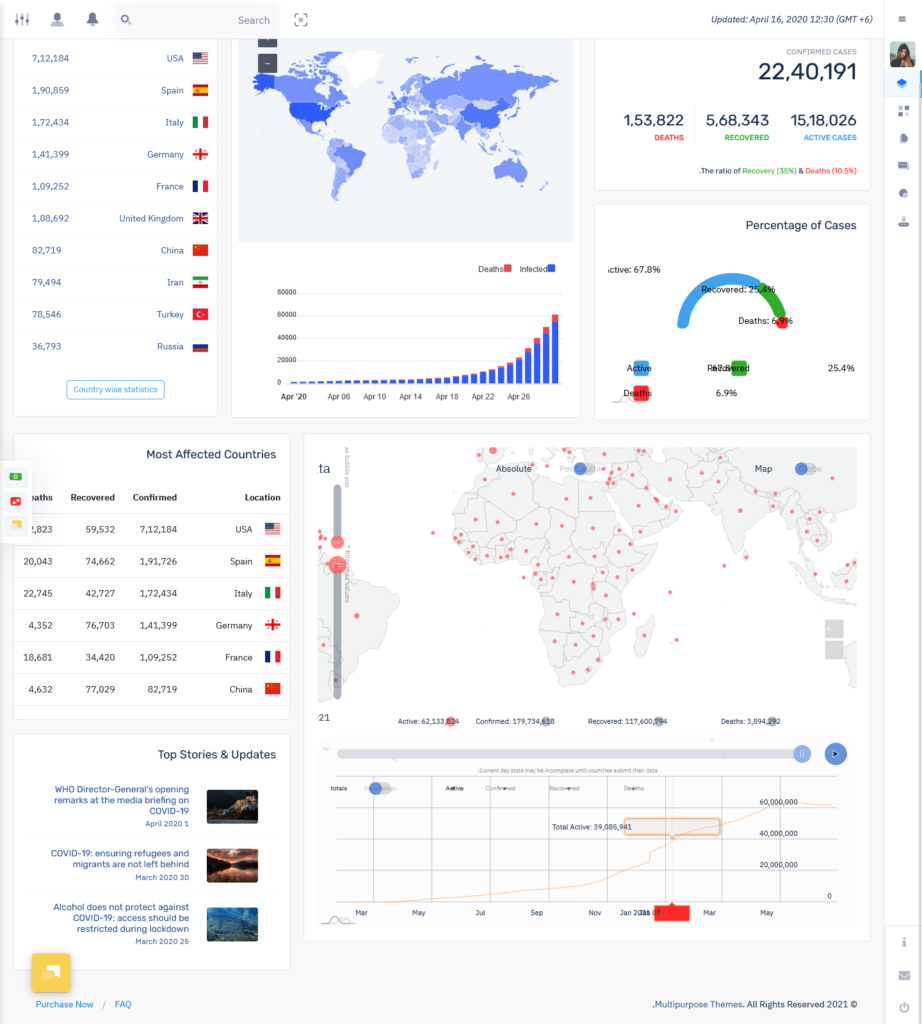Click the yellow folder floating side icon

[16, 525]
